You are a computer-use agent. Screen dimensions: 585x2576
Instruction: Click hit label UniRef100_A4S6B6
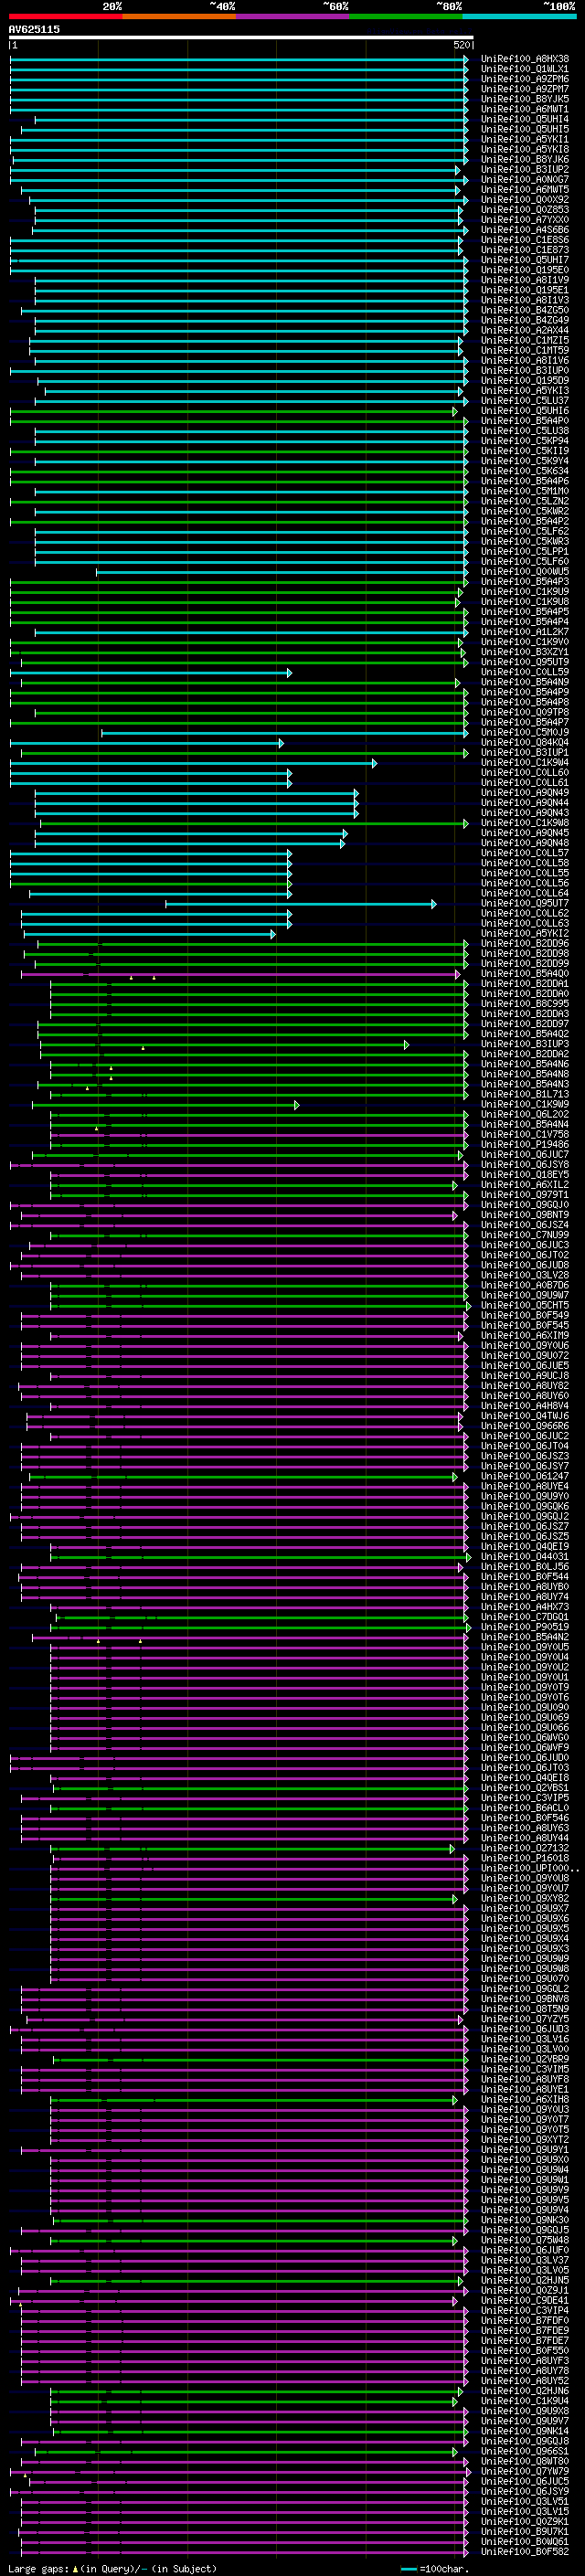(x=525, y=230)
